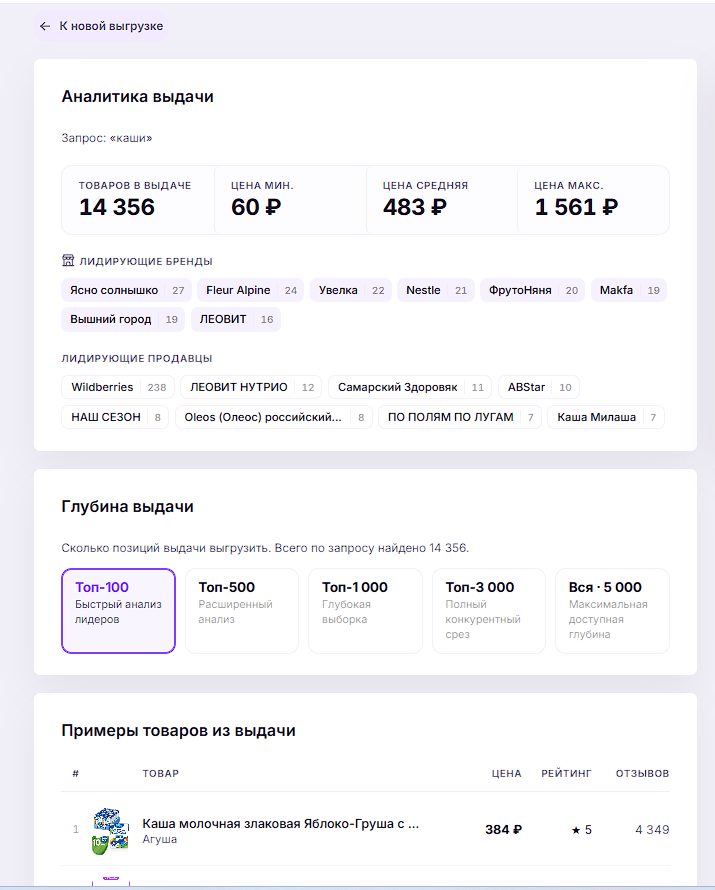The height and width of the screenshot is (890, 715).
Task: Click the Makfa brand chip
Action: click(x=629, y=290)
